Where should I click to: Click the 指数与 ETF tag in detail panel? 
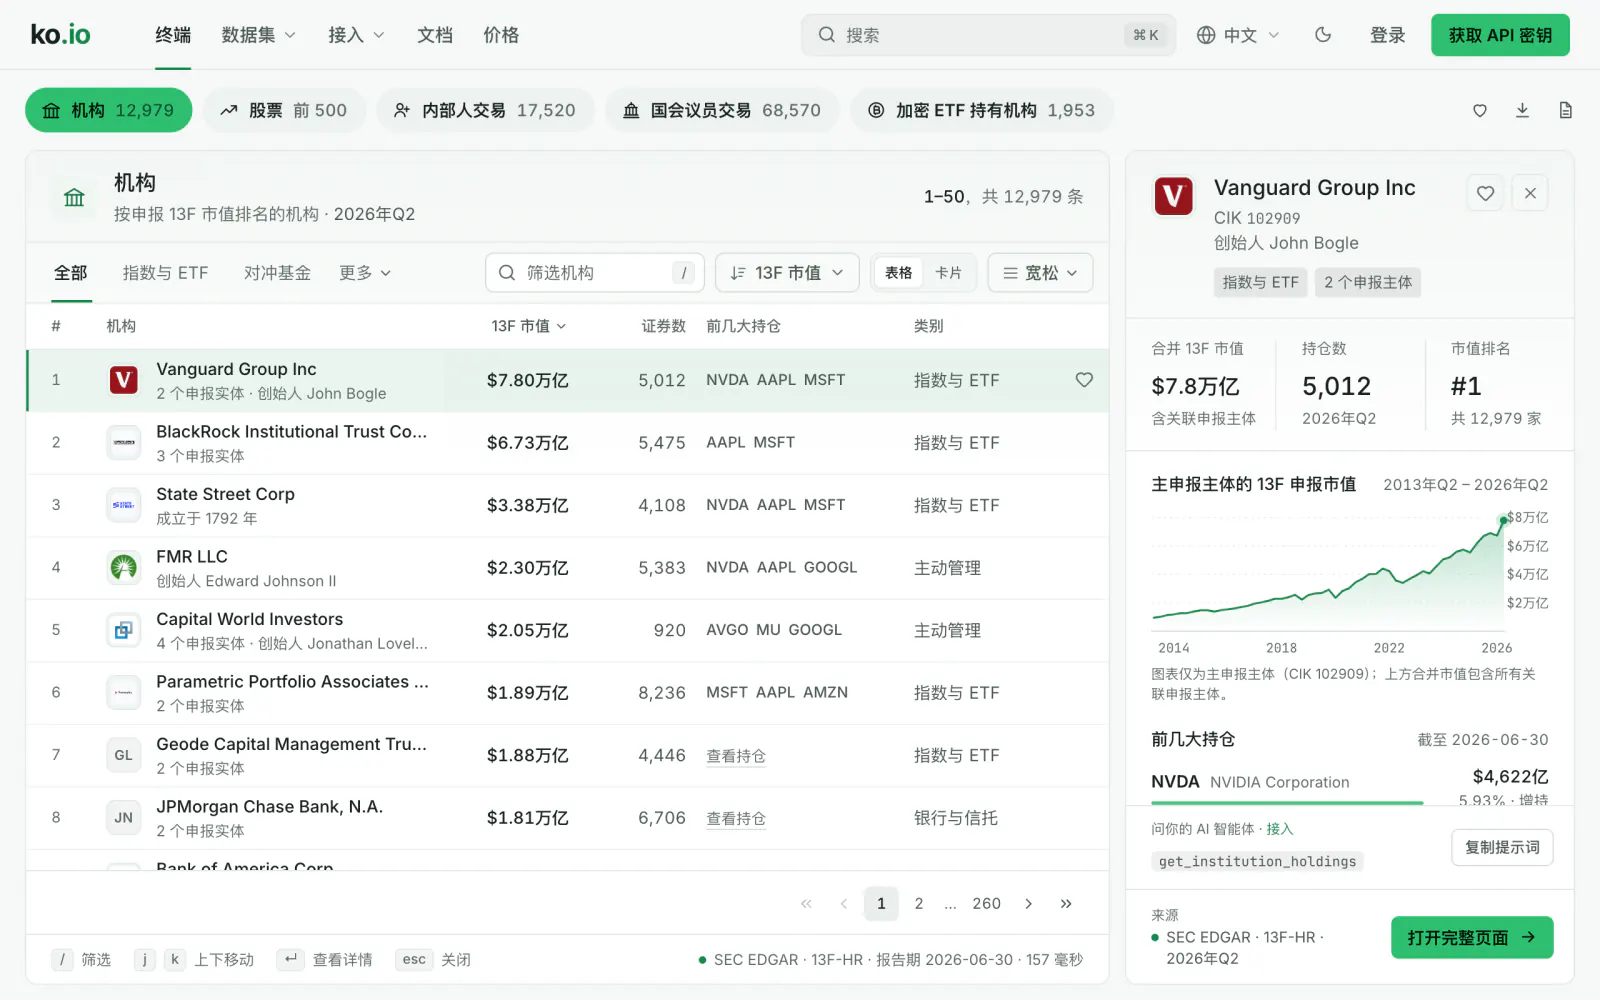(x=1260, y=282)
